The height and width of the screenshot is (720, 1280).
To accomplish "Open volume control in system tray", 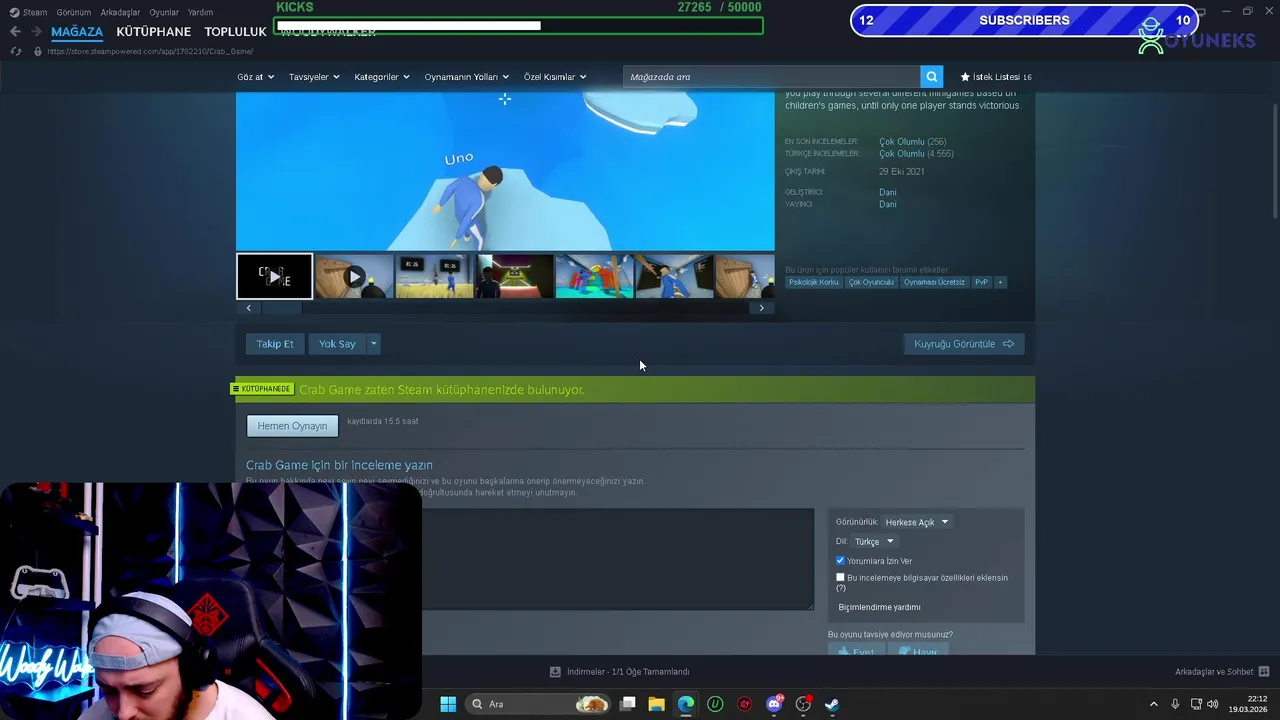I will click(1214, 704).
